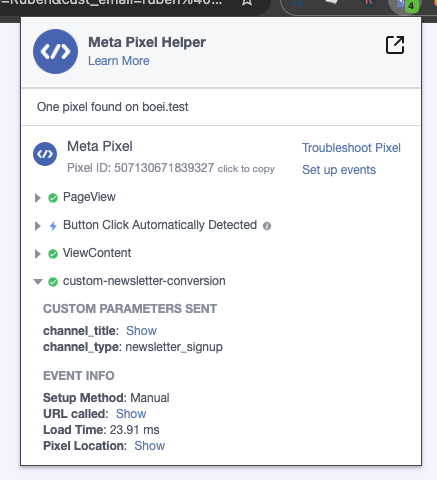Click the green check next to ViewContent
437x480 pixels.
[x=53, y=254]
